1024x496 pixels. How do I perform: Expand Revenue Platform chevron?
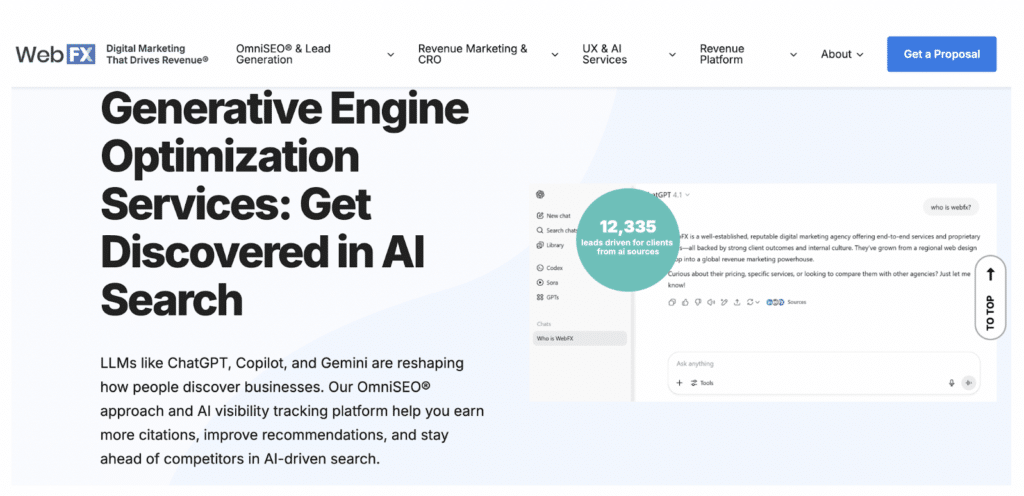[x=793, y=55]
